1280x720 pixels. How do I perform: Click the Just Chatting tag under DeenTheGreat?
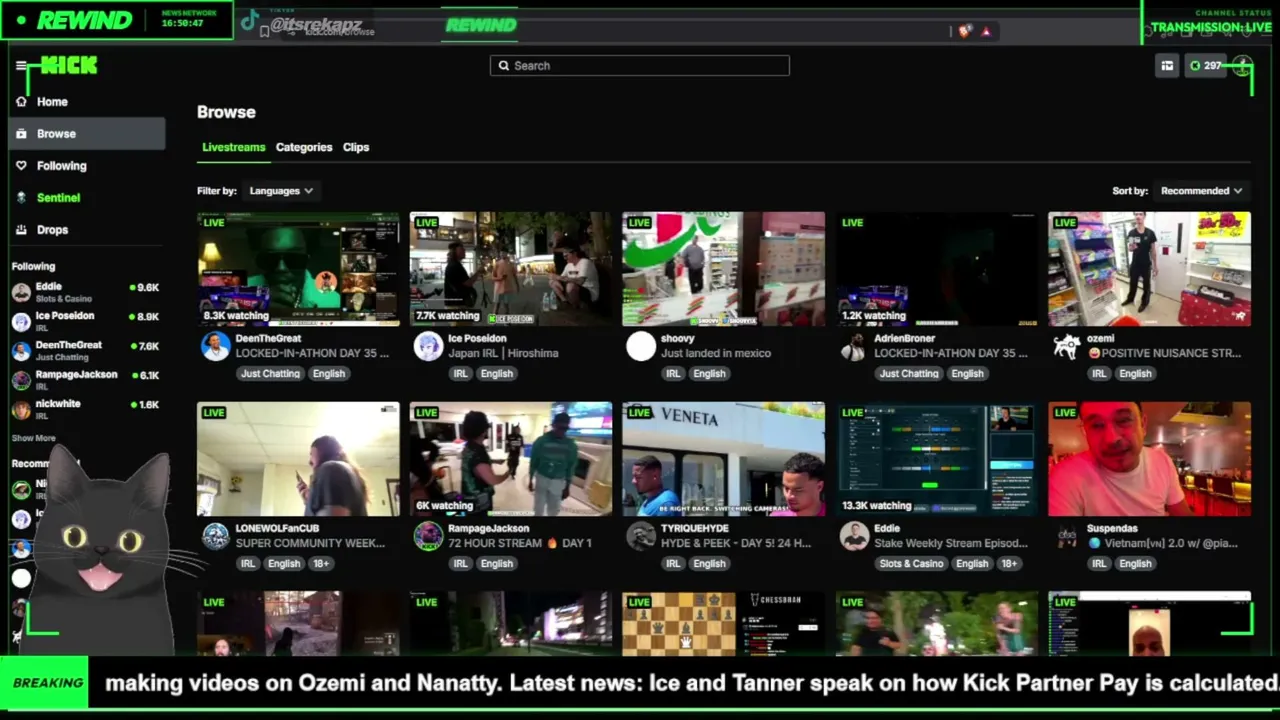pos(270,374)
